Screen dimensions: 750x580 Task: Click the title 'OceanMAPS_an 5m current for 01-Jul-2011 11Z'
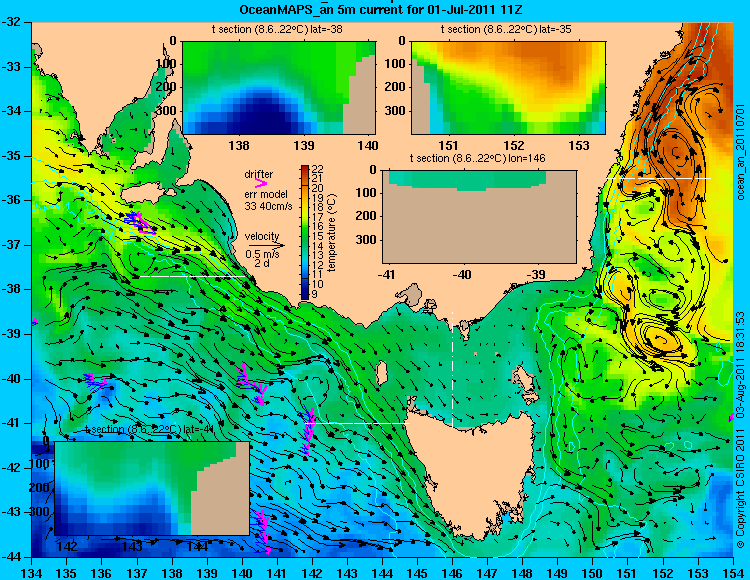coord(383,8)
